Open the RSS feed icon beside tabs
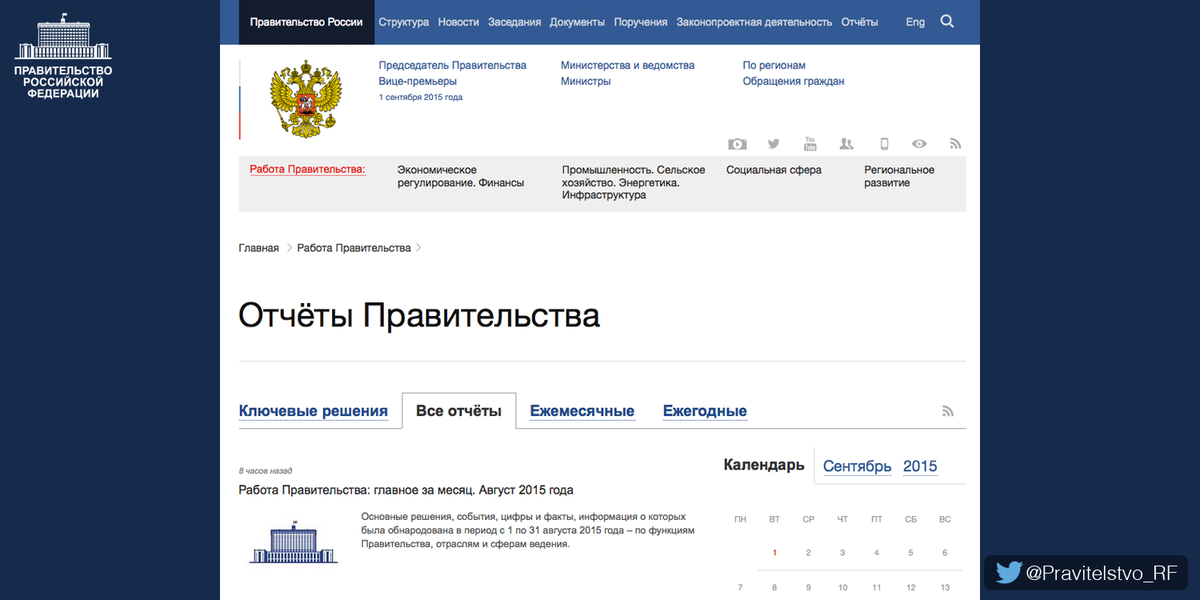Viewport: 1200px width, 600px height. click(948, 411)
